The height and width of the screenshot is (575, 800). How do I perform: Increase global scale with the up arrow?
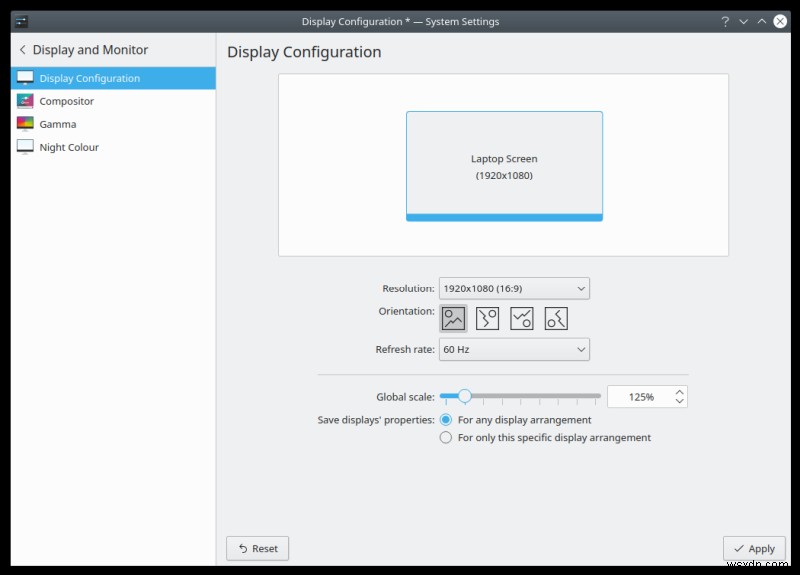tap(680, 392)
